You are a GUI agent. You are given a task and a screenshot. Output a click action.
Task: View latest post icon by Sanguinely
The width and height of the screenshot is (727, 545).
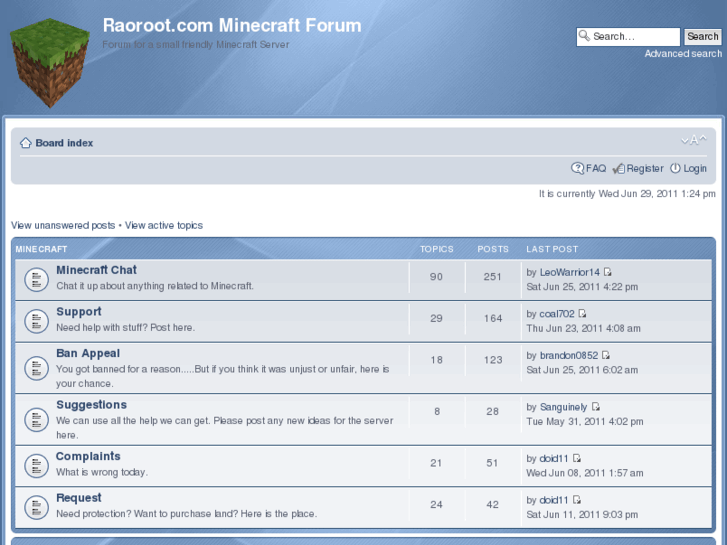[x=595, y=407]
